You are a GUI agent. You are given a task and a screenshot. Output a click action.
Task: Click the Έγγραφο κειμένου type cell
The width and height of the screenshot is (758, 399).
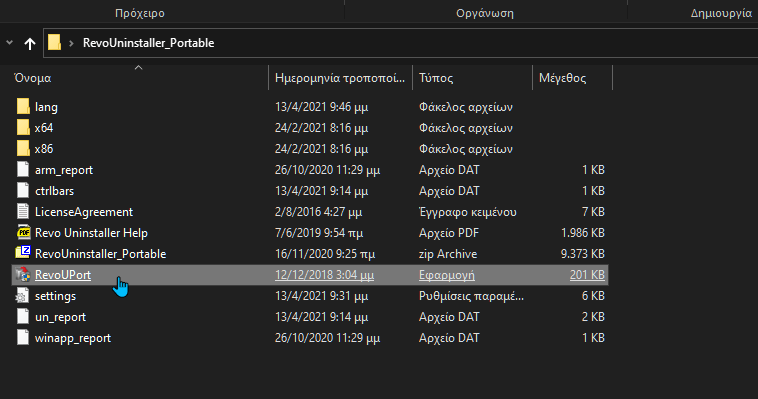[467, 212]
